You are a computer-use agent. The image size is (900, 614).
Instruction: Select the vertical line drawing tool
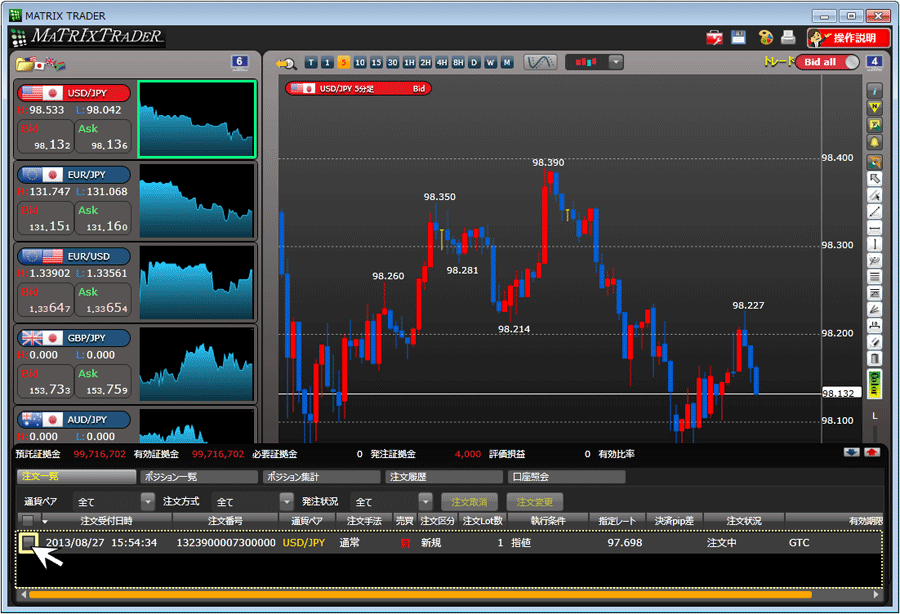(874, 244)
